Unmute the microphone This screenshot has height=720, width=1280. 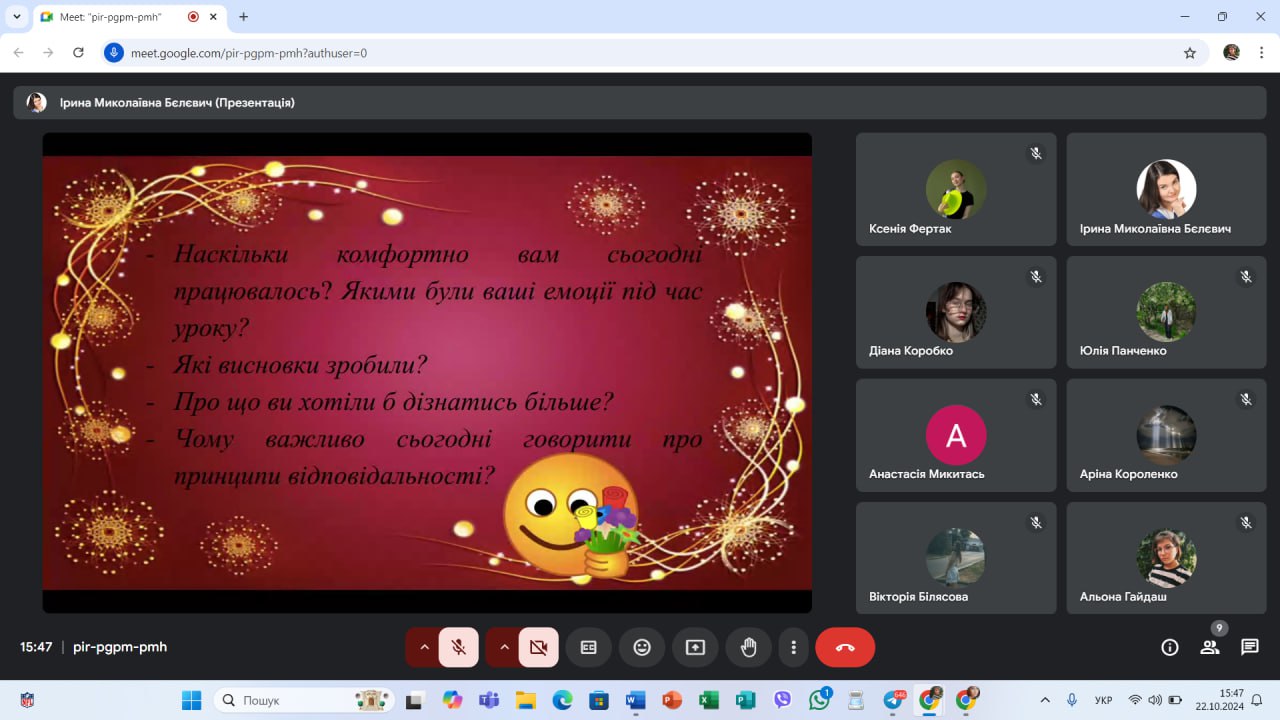click(459, 647)
